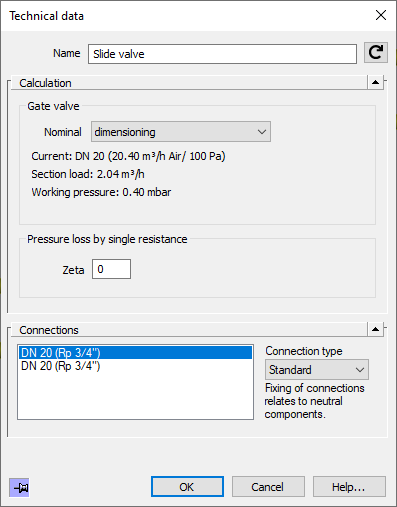Confirm with the OK button
Screen dimensions: 397x507
(x=187, y=487)
